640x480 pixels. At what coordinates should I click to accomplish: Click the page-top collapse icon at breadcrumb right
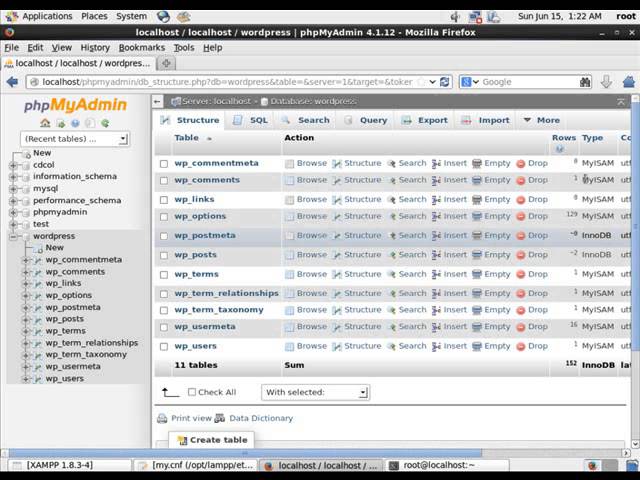(621, 102)
